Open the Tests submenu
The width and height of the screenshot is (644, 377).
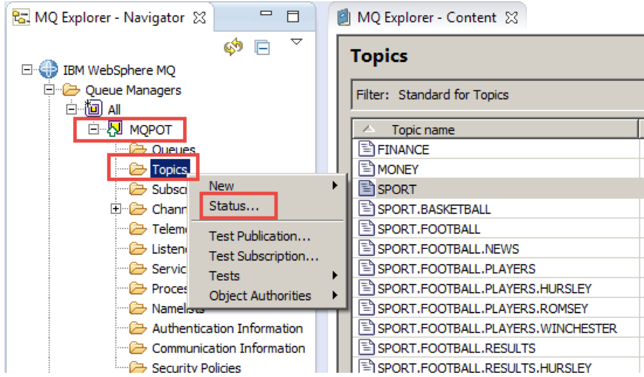coord(268,276)
